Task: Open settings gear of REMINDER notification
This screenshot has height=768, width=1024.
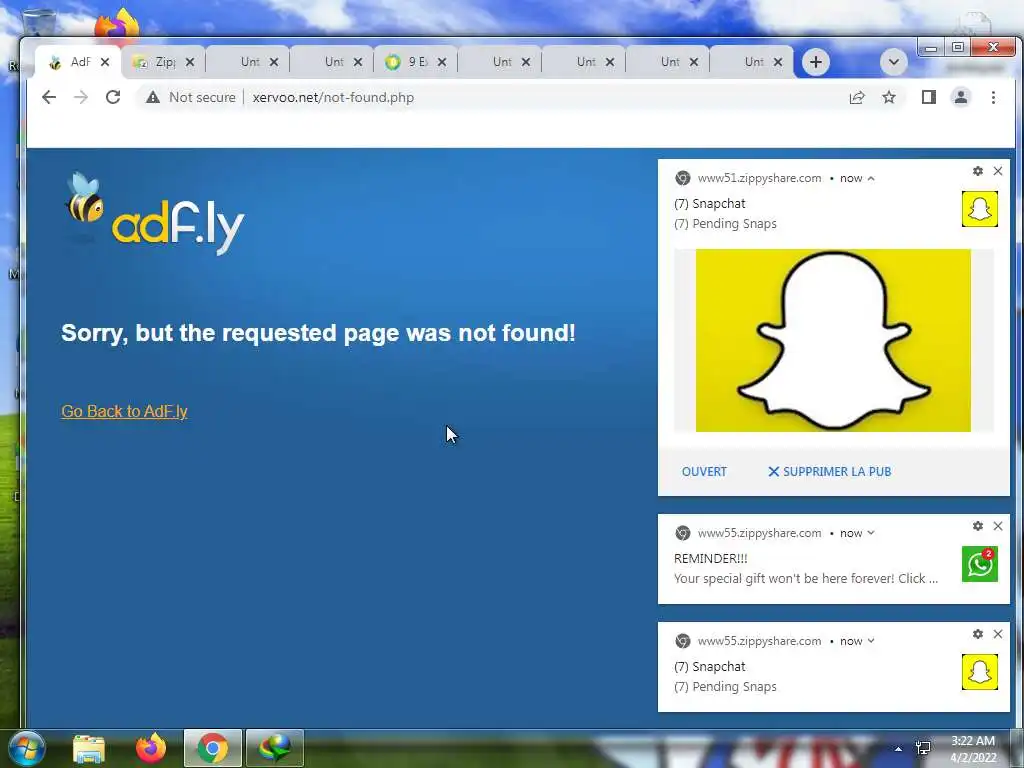Action: point(978,526)
